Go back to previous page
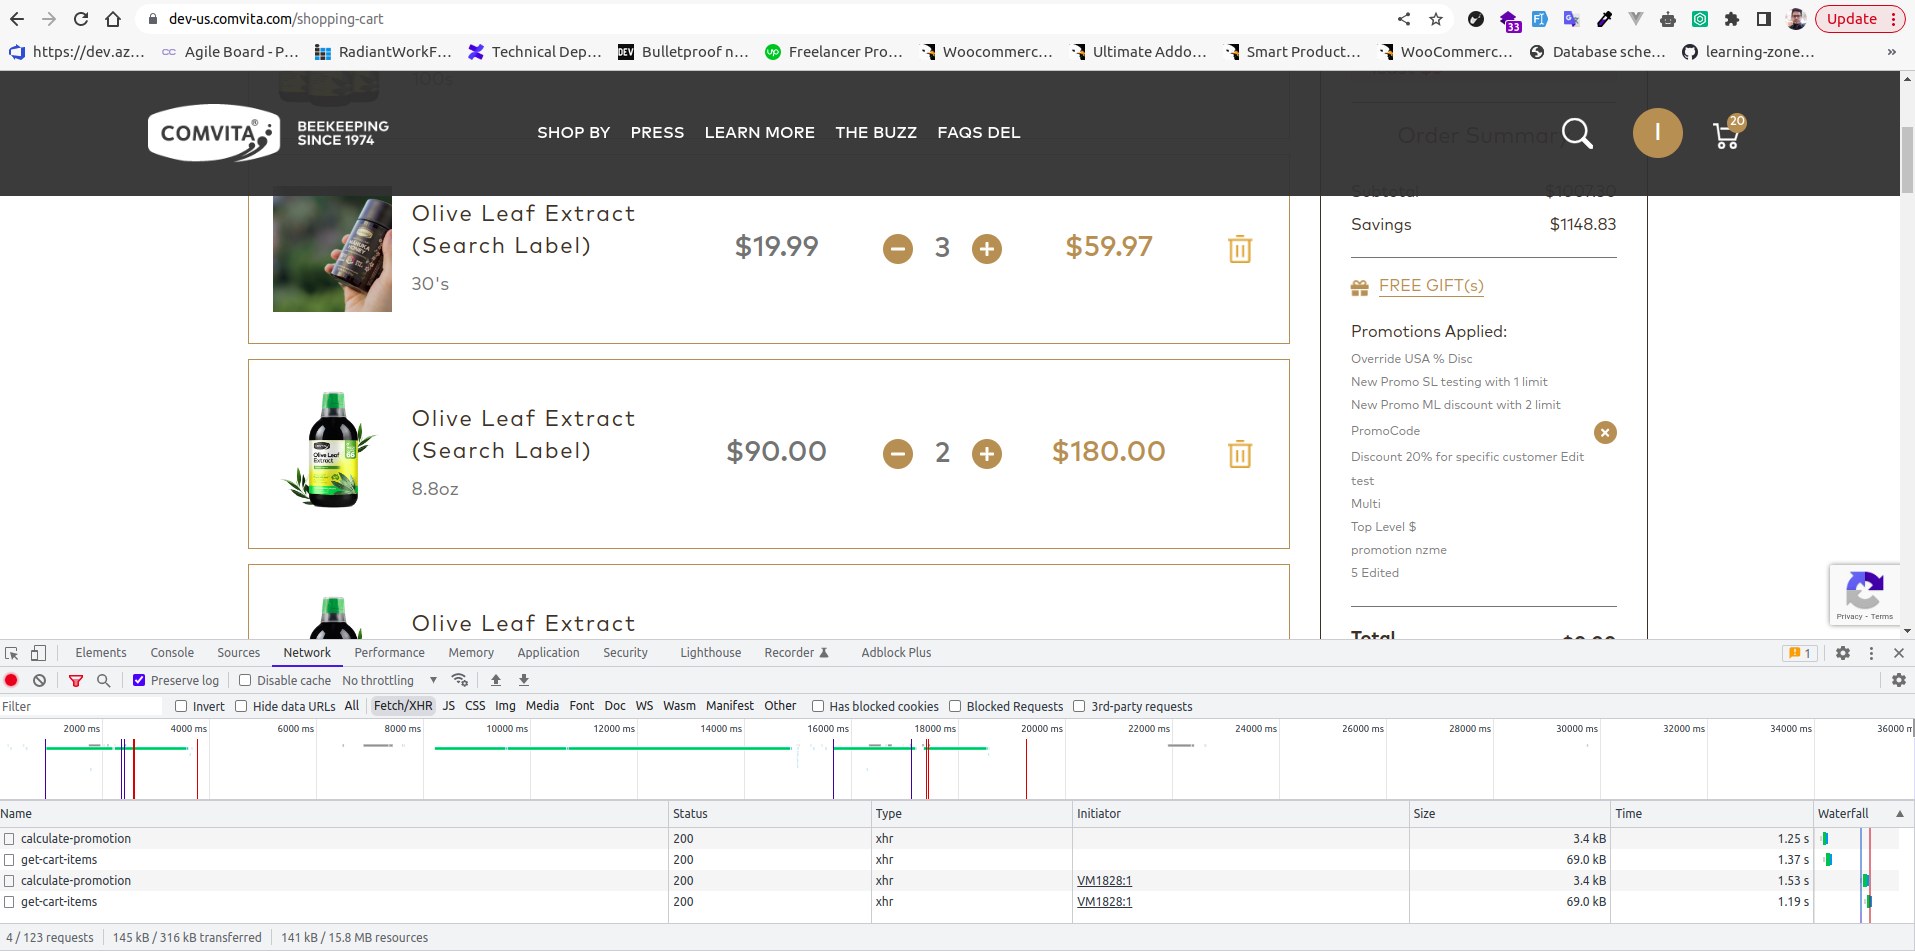 [17, 19]
